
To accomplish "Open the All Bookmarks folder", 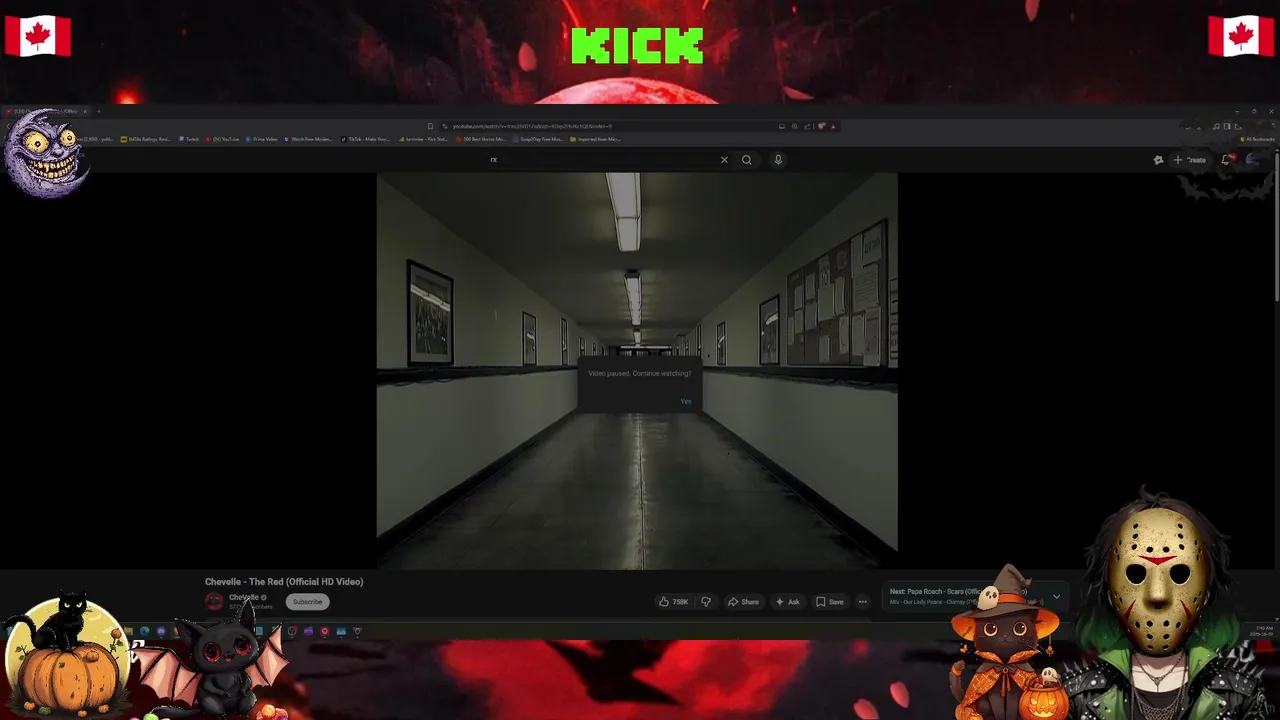I will [x=1257, y=139].
